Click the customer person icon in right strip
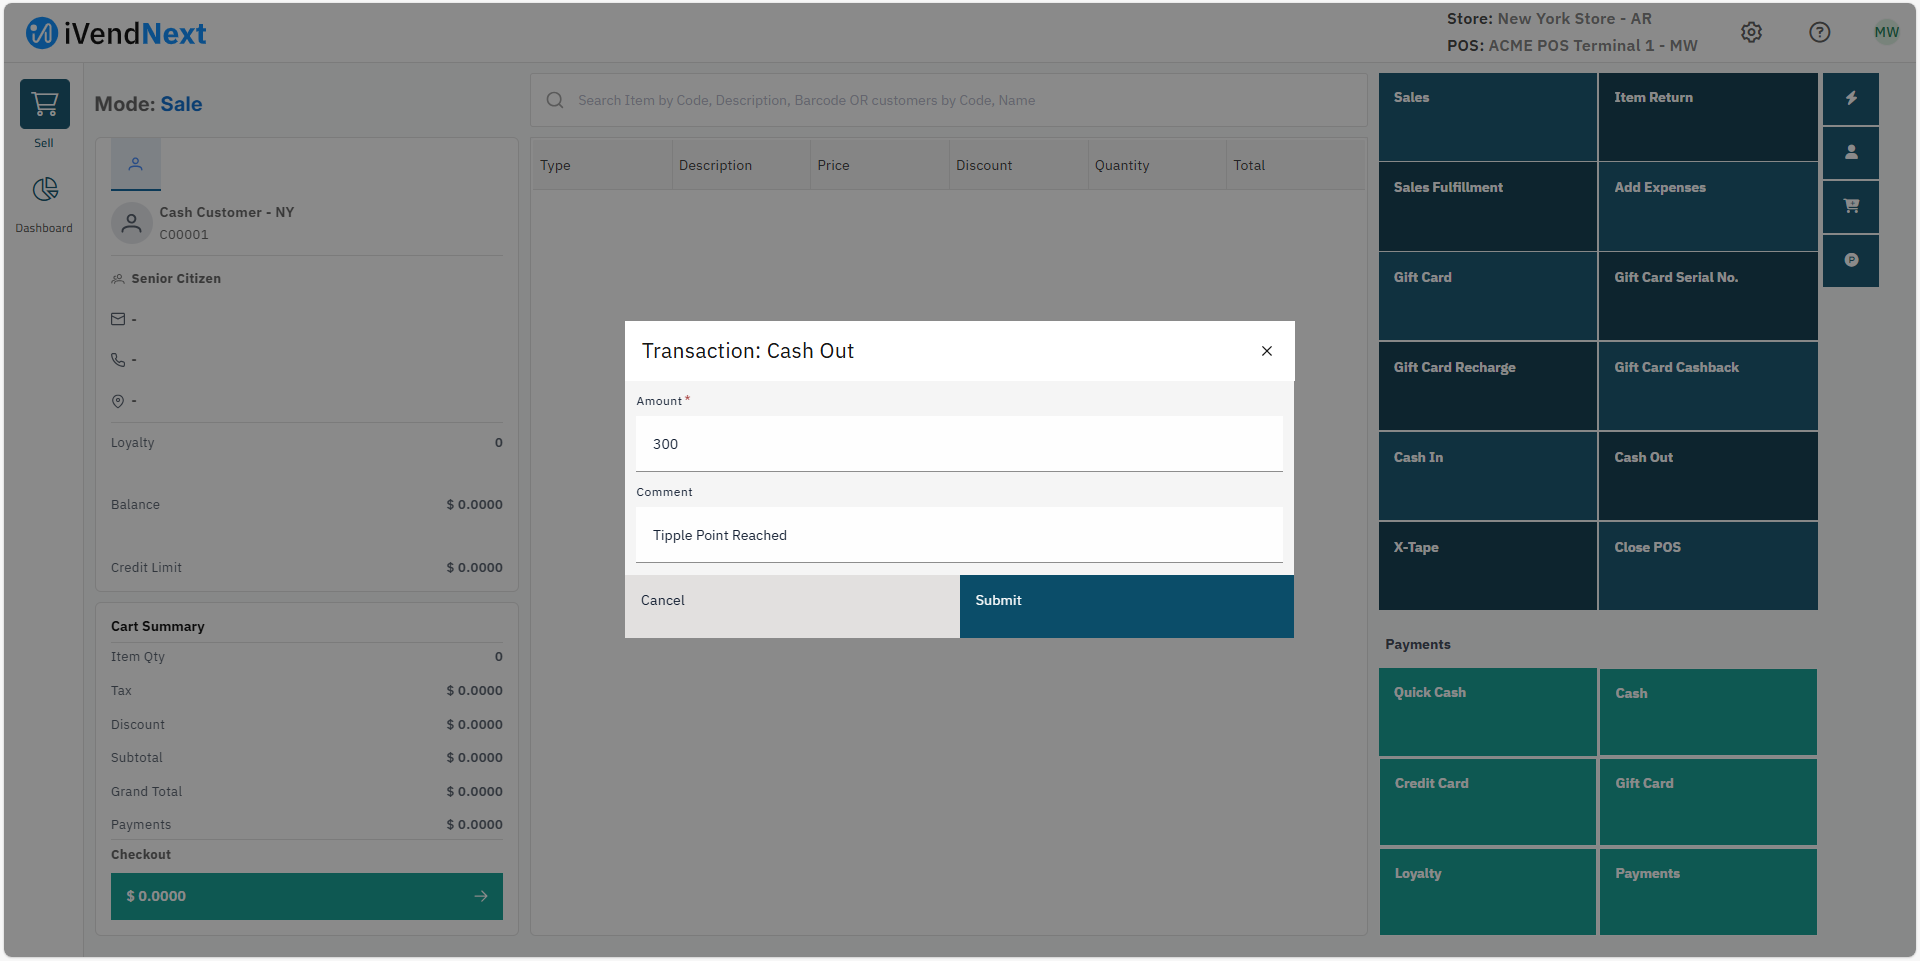 1851,152
